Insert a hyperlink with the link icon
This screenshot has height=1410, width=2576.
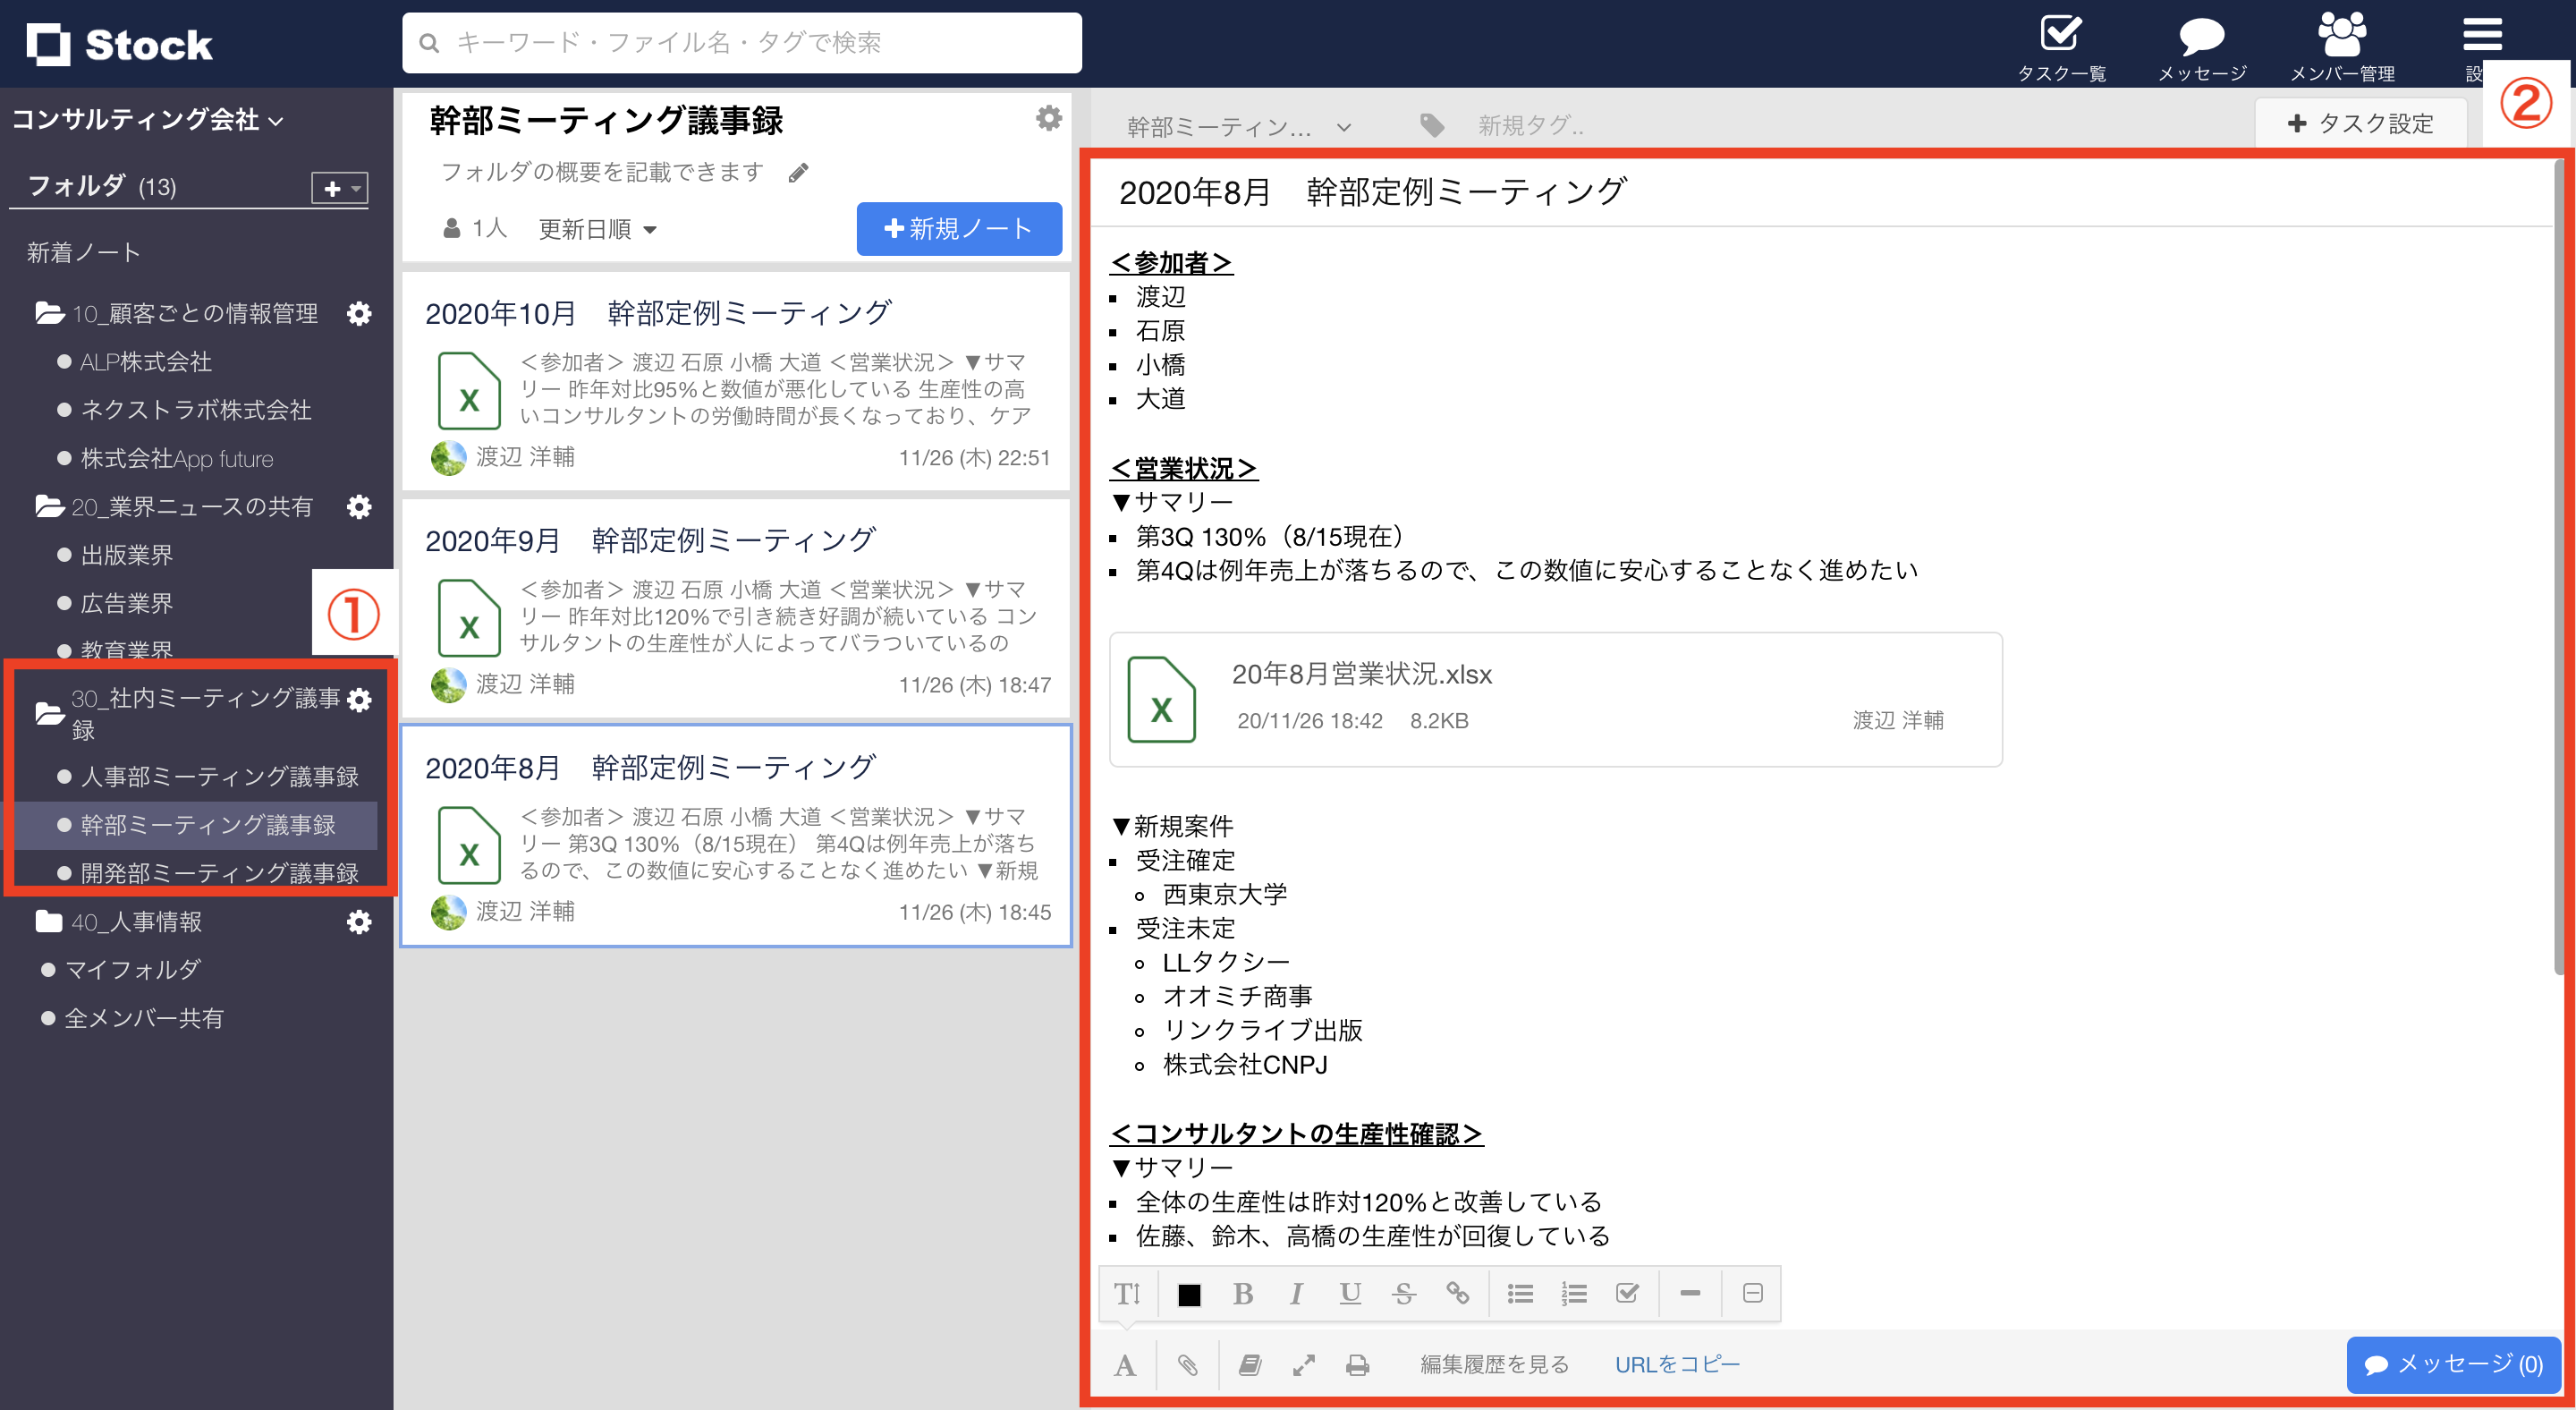[x=1458, y=1293]
